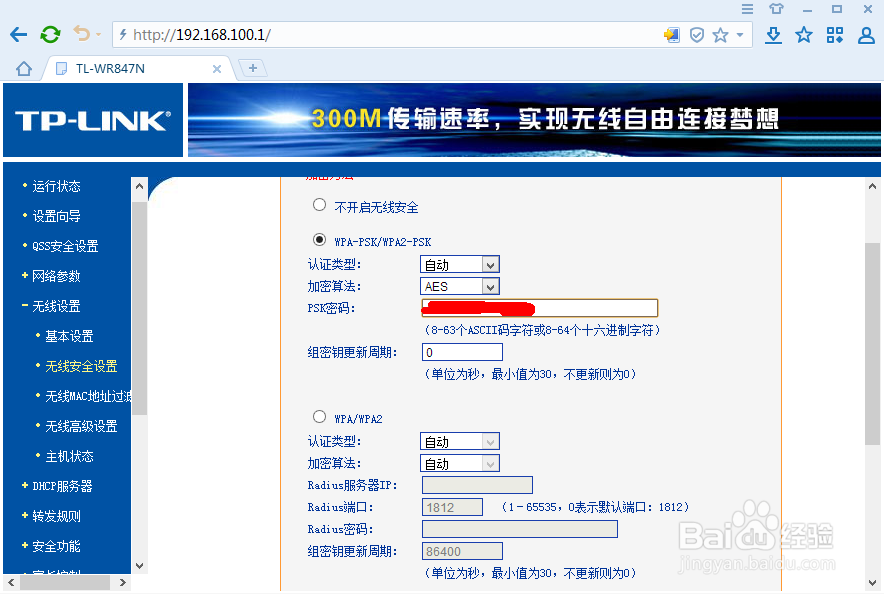Click the address bar URL 192.168.100.1
This screenshot has width=884, height=594.
(201, 35)
